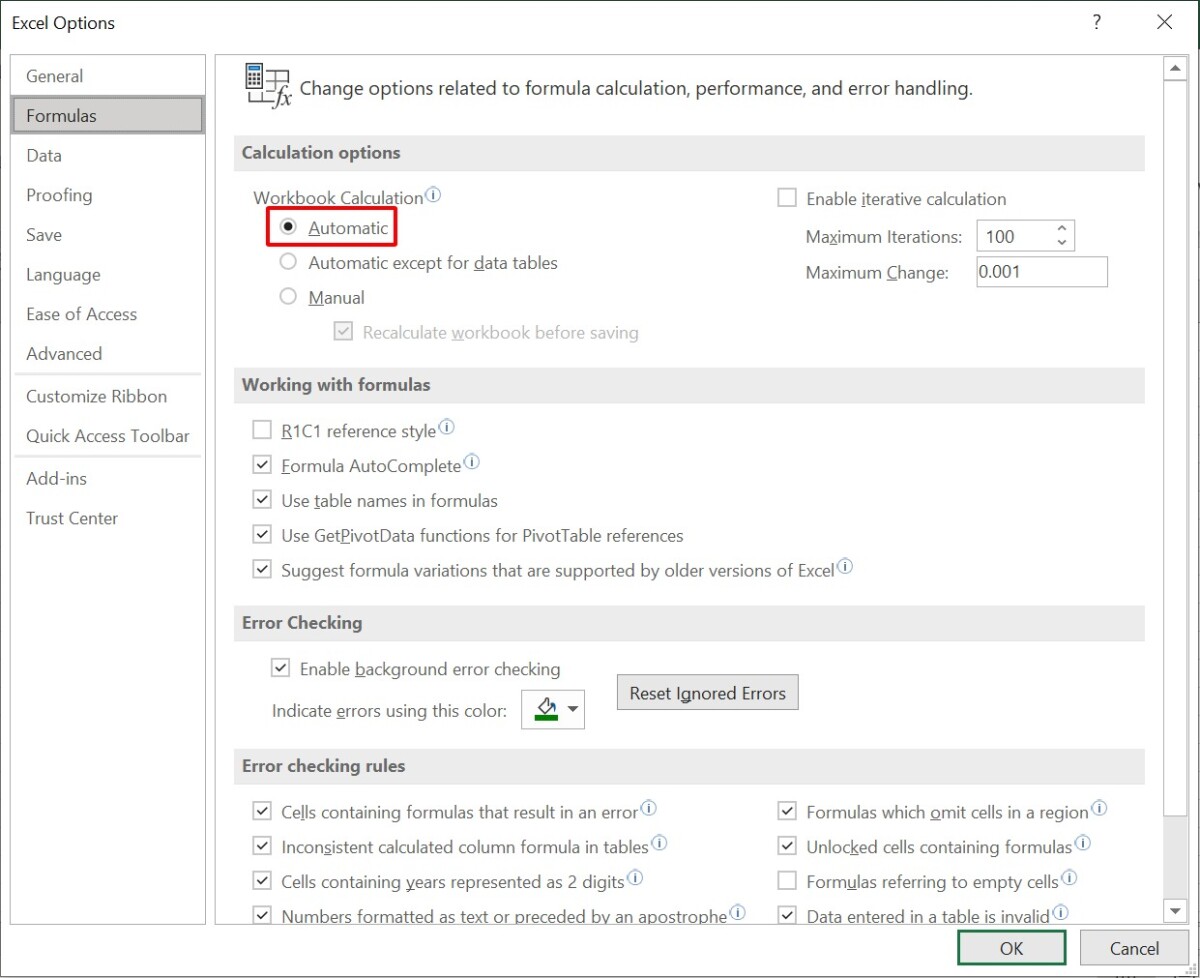This screenshot has width=1200, height=978.
Task: Click info icon for formulas that result in an error
Action: (x=648, y=808)
